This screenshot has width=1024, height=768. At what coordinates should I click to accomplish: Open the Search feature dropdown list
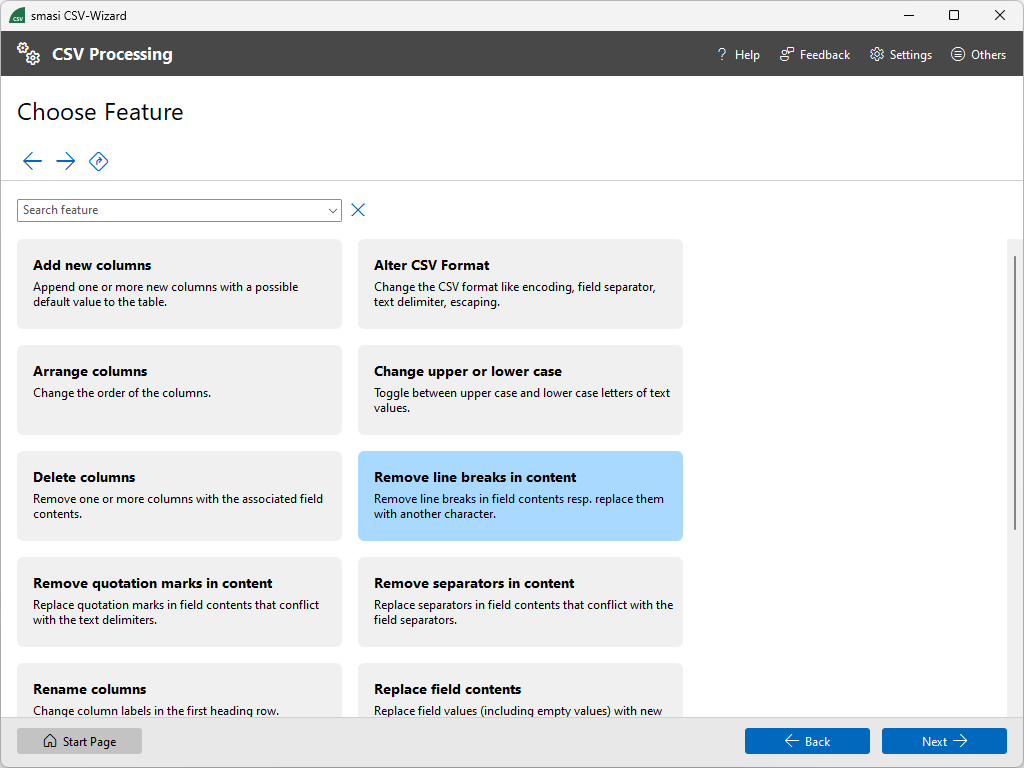click(x=332, y=210)
